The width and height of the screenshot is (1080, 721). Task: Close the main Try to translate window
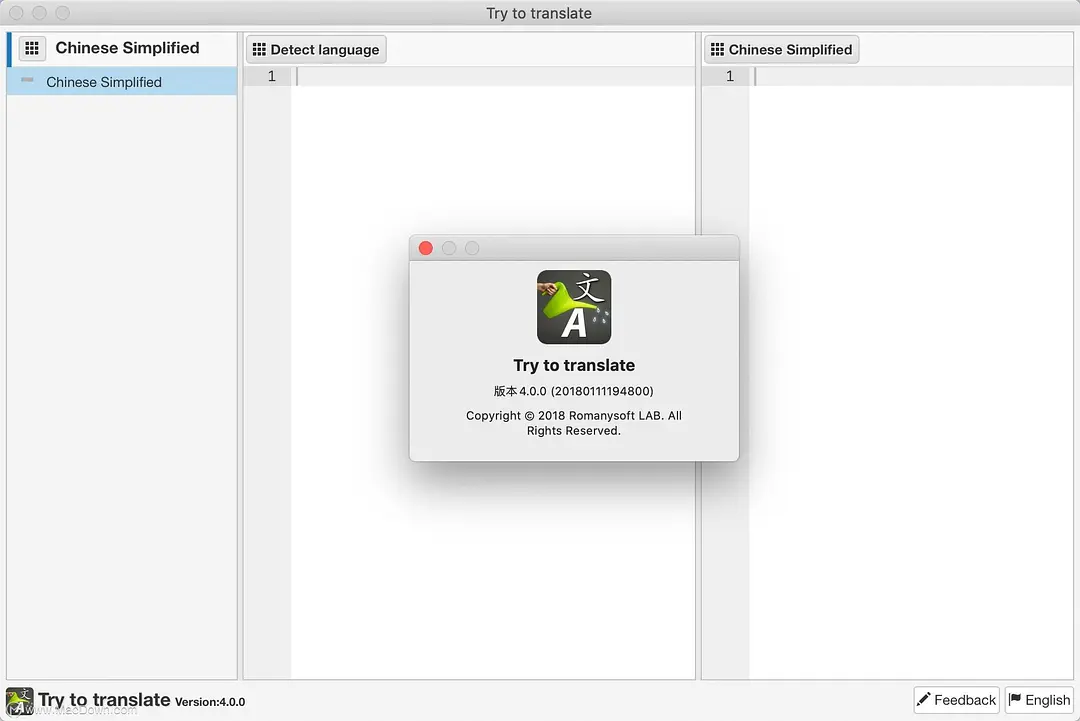coord(16,13)
